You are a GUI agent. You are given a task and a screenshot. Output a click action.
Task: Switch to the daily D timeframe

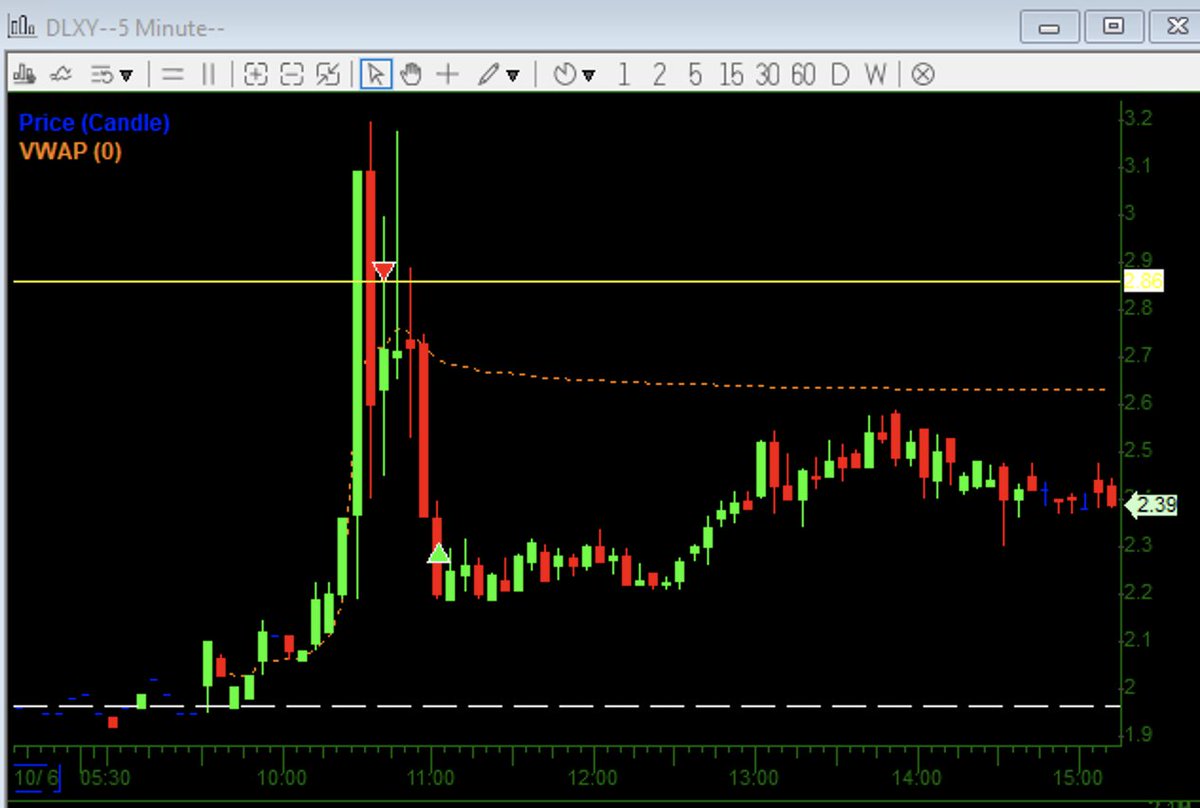[x=840, y=74]
